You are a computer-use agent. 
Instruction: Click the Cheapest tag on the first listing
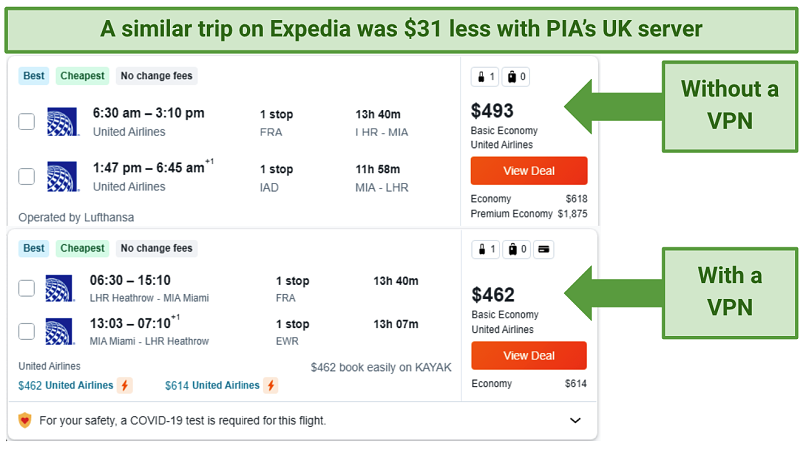click(x=82, y=76)
